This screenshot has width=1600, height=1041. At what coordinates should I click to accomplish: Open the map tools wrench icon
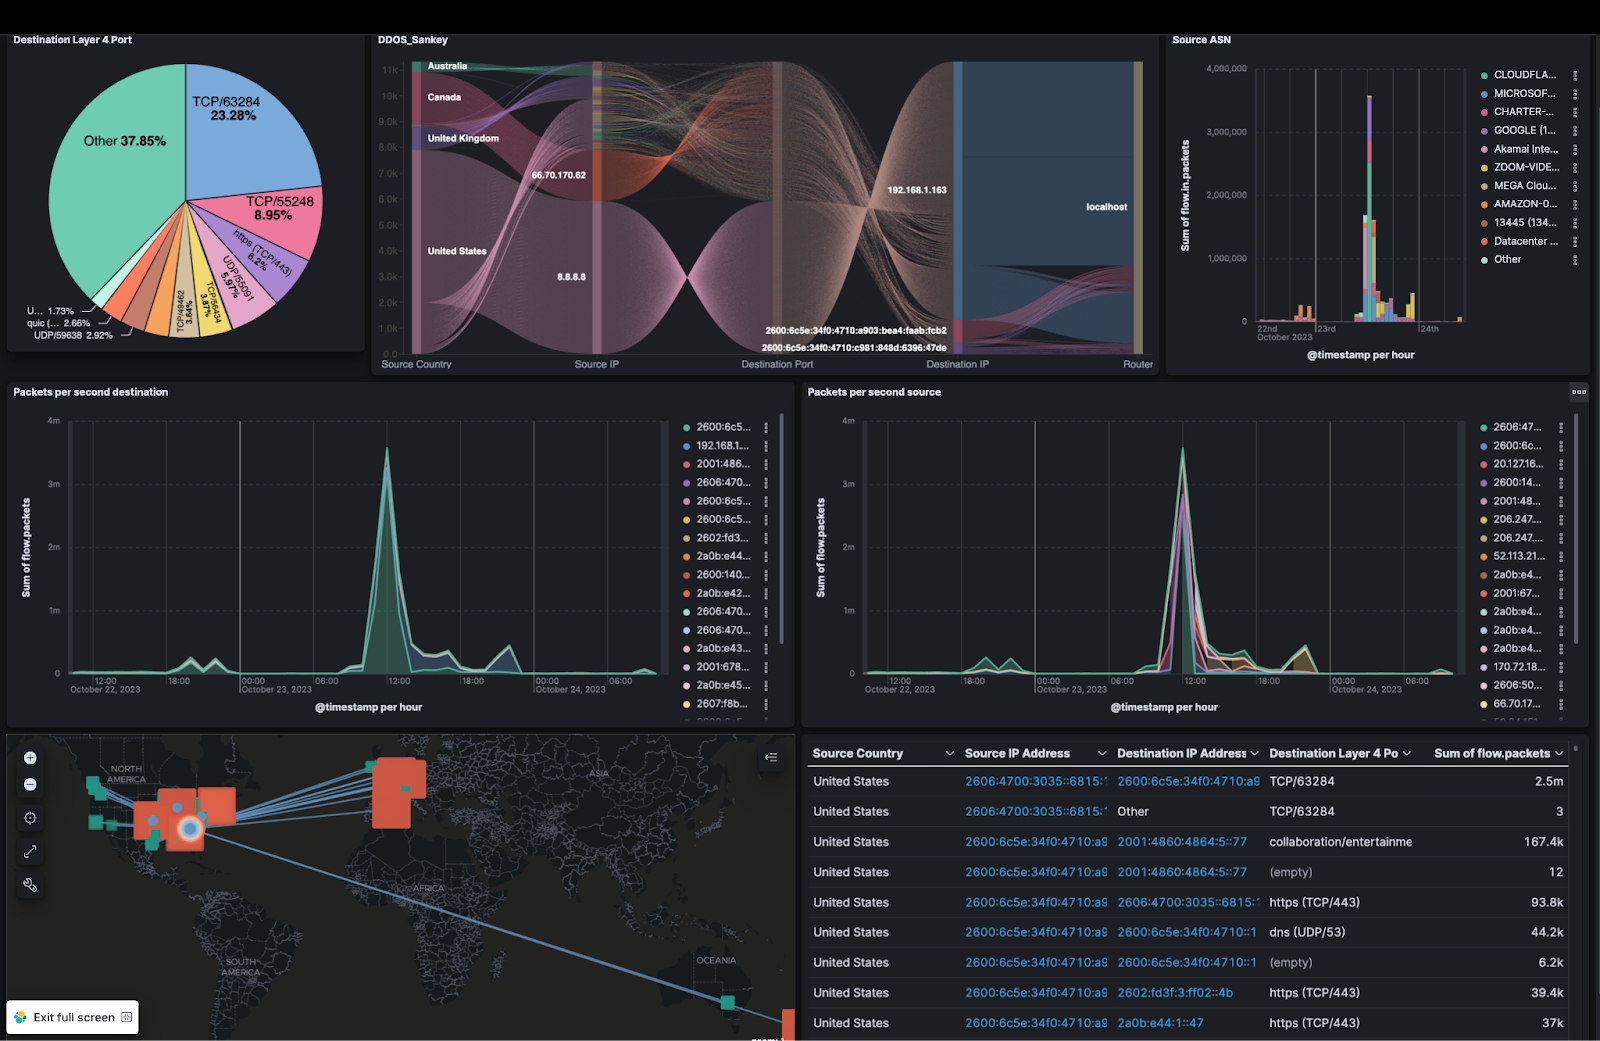coord(30,885)
